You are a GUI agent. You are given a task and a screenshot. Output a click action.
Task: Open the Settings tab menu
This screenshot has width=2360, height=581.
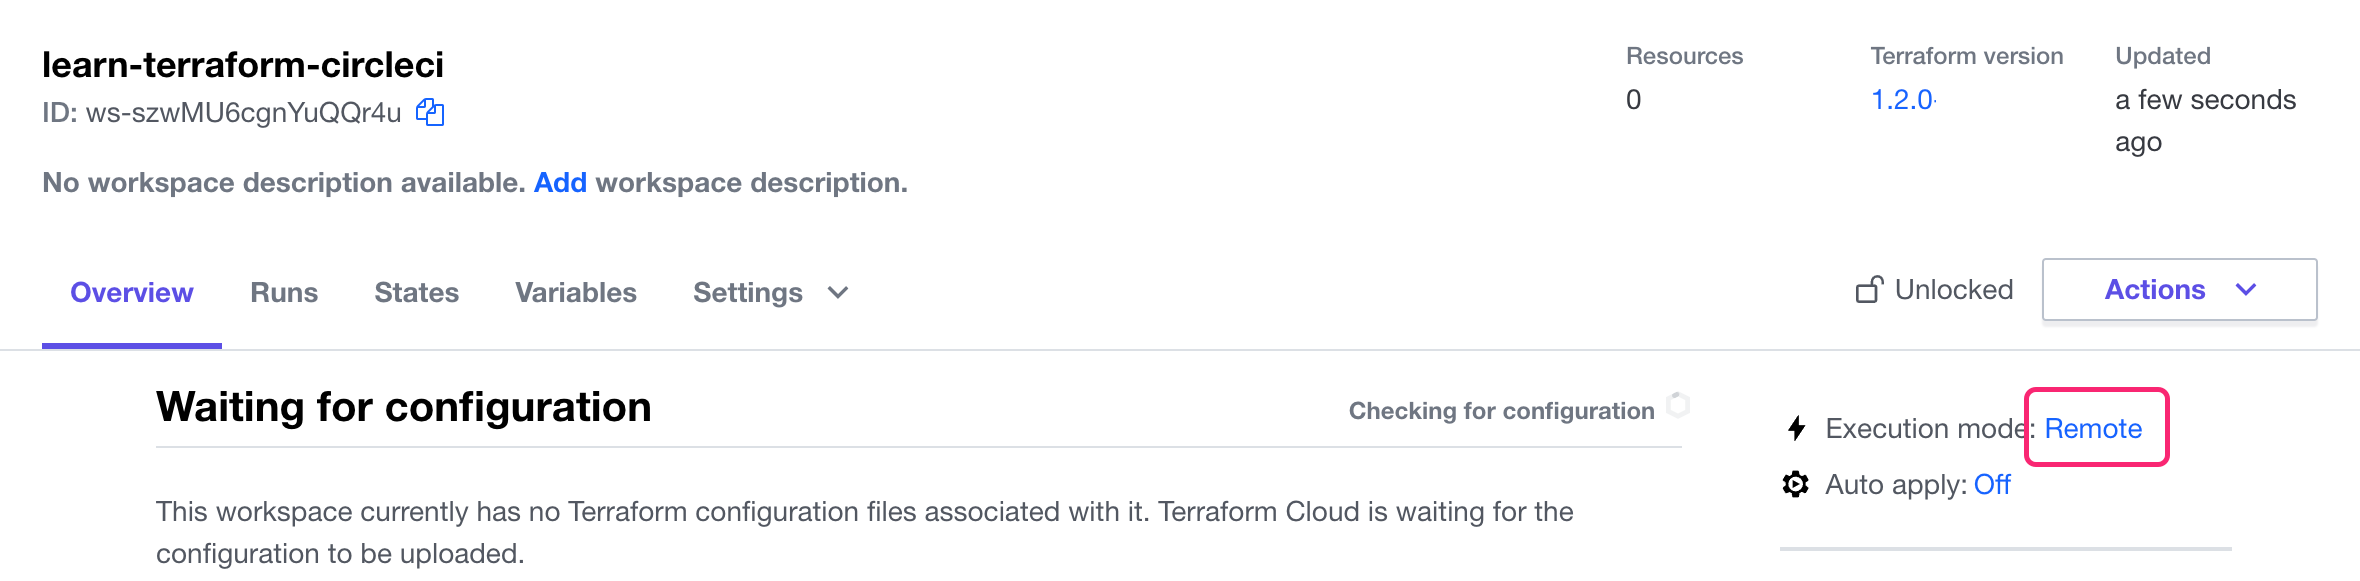tap(748, 292)
